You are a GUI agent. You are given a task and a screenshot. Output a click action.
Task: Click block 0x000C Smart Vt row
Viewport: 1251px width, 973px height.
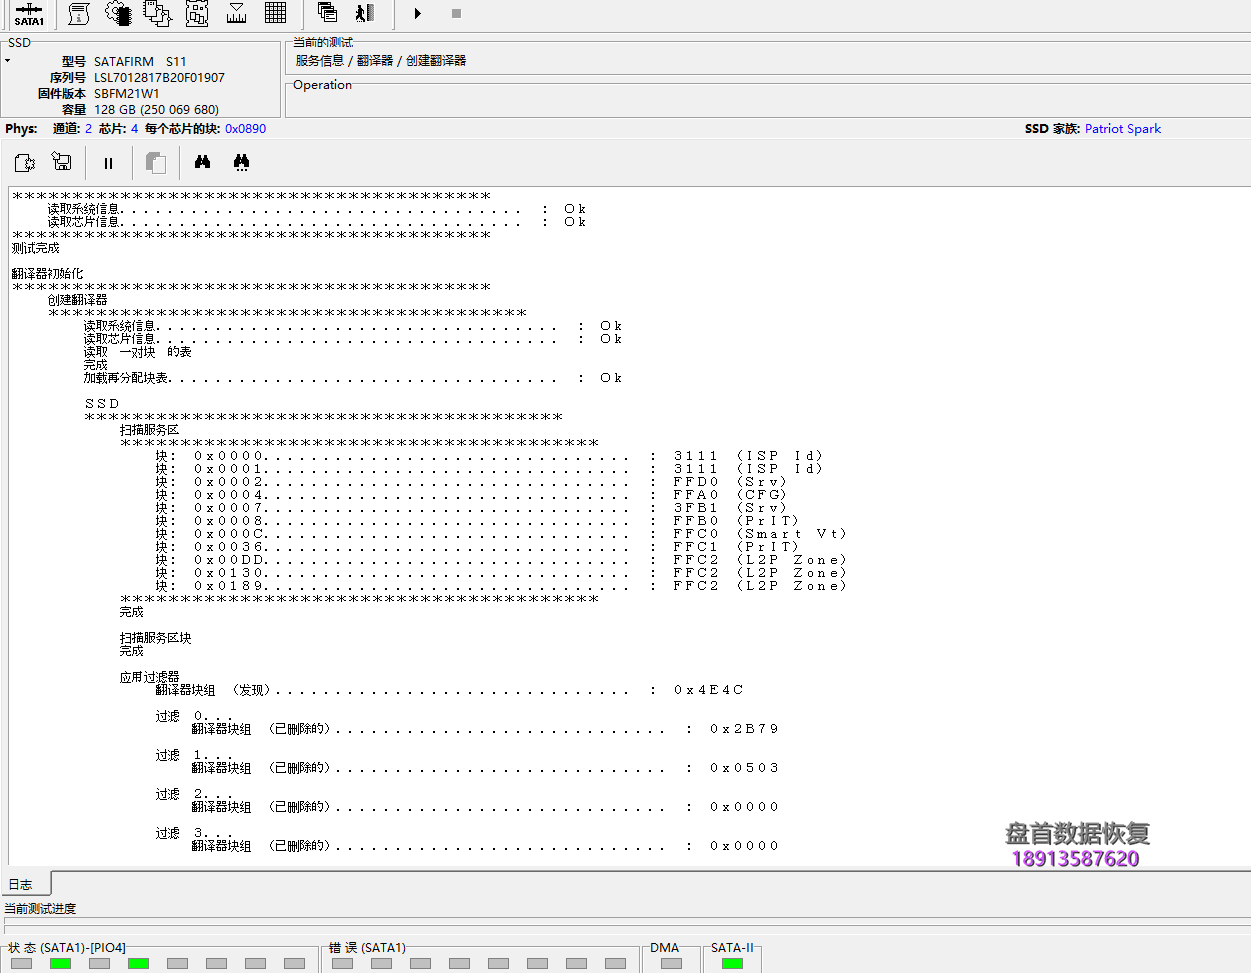501,534
